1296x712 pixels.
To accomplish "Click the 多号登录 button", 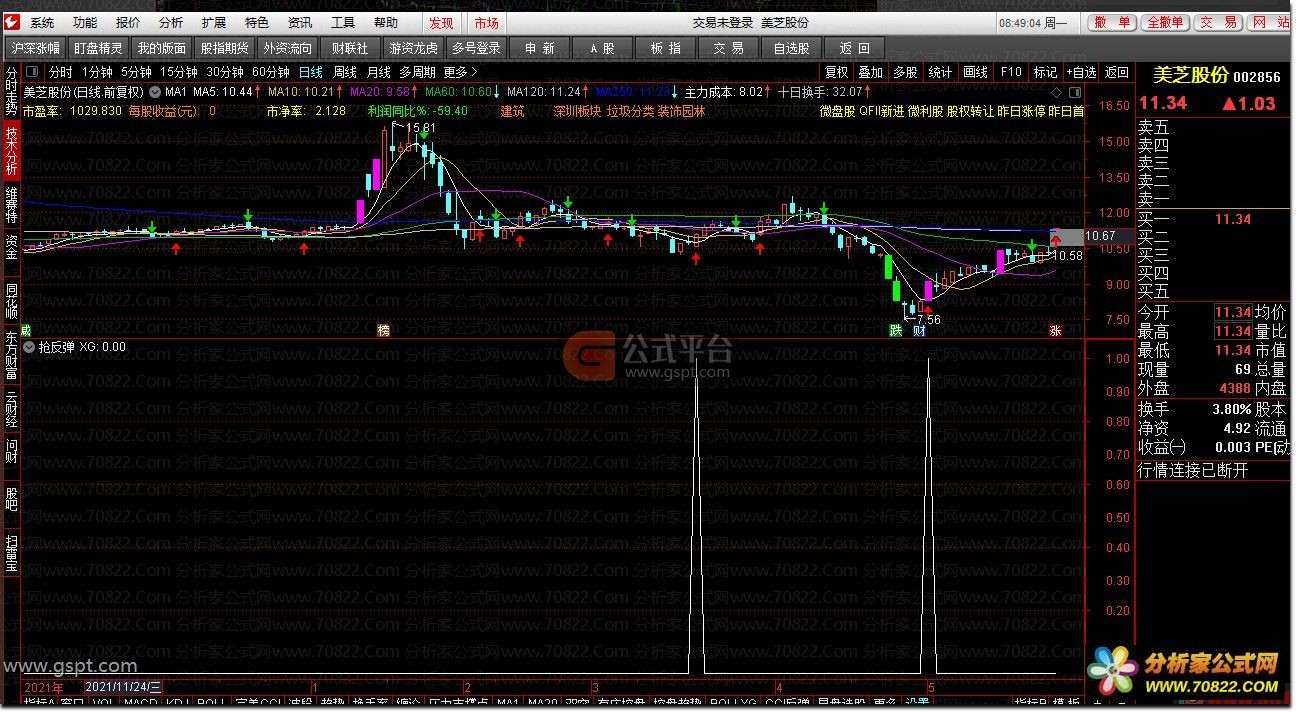I will tap(476, 47).
